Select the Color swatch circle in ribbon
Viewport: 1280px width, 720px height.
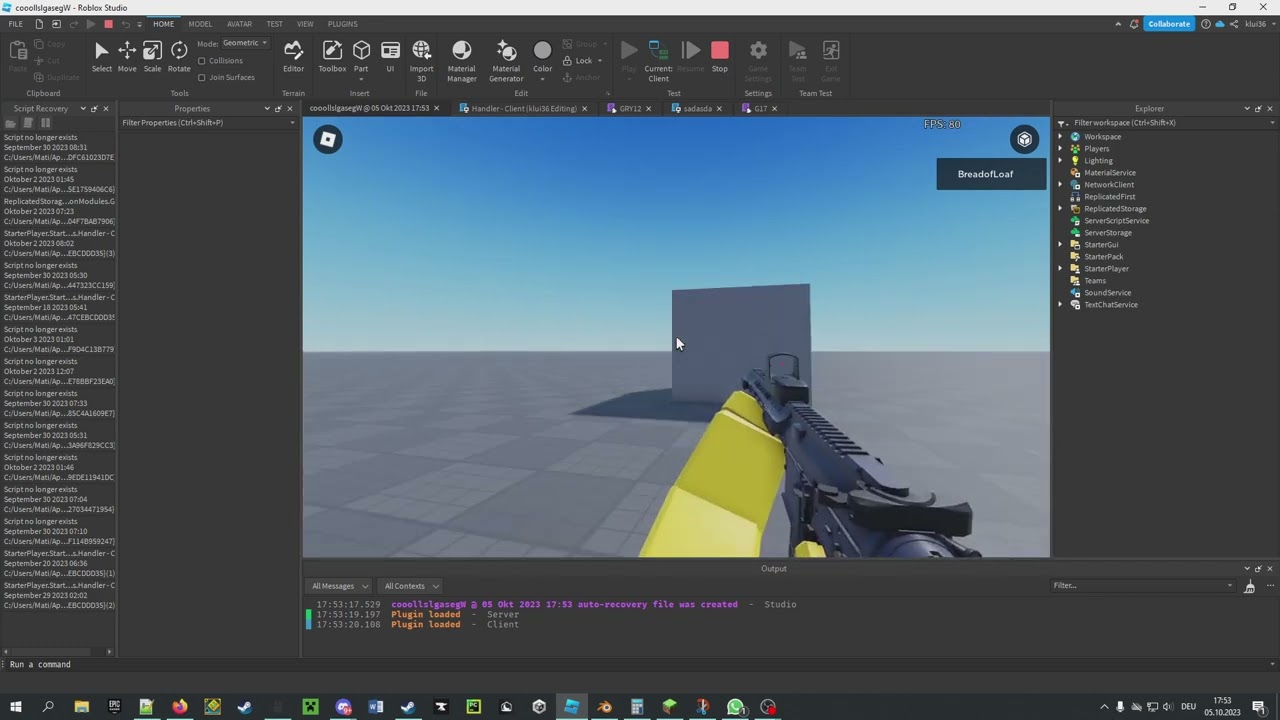point(542,51)
